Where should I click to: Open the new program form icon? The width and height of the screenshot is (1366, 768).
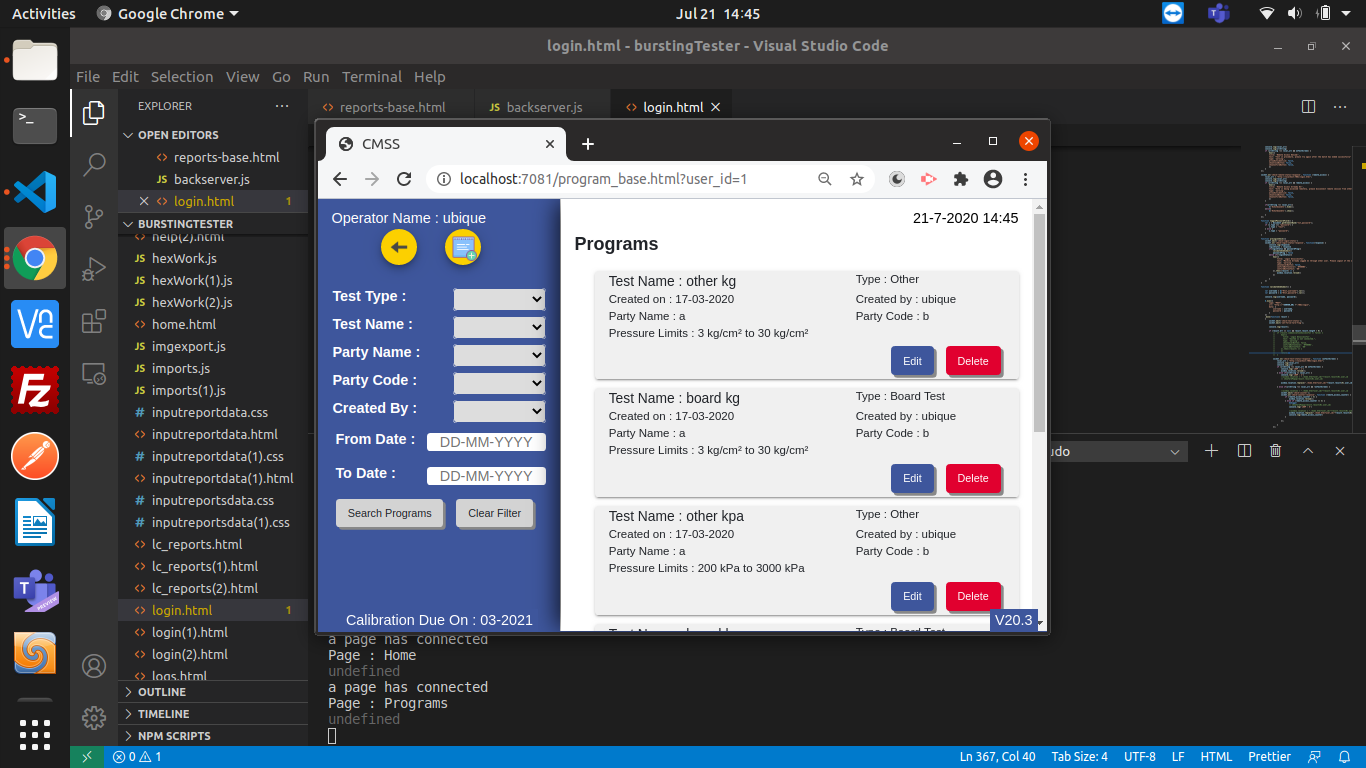coord(462,247)
